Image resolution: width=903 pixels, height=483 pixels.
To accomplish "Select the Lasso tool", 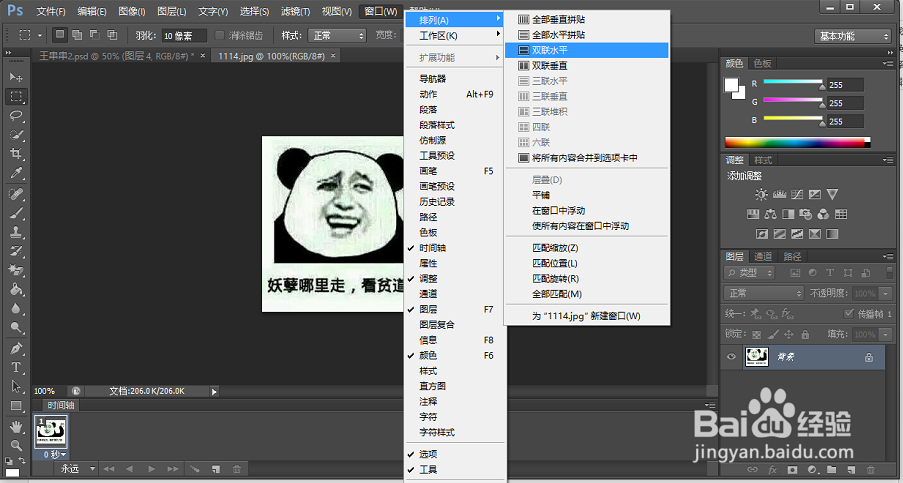I will pos(16,115).
